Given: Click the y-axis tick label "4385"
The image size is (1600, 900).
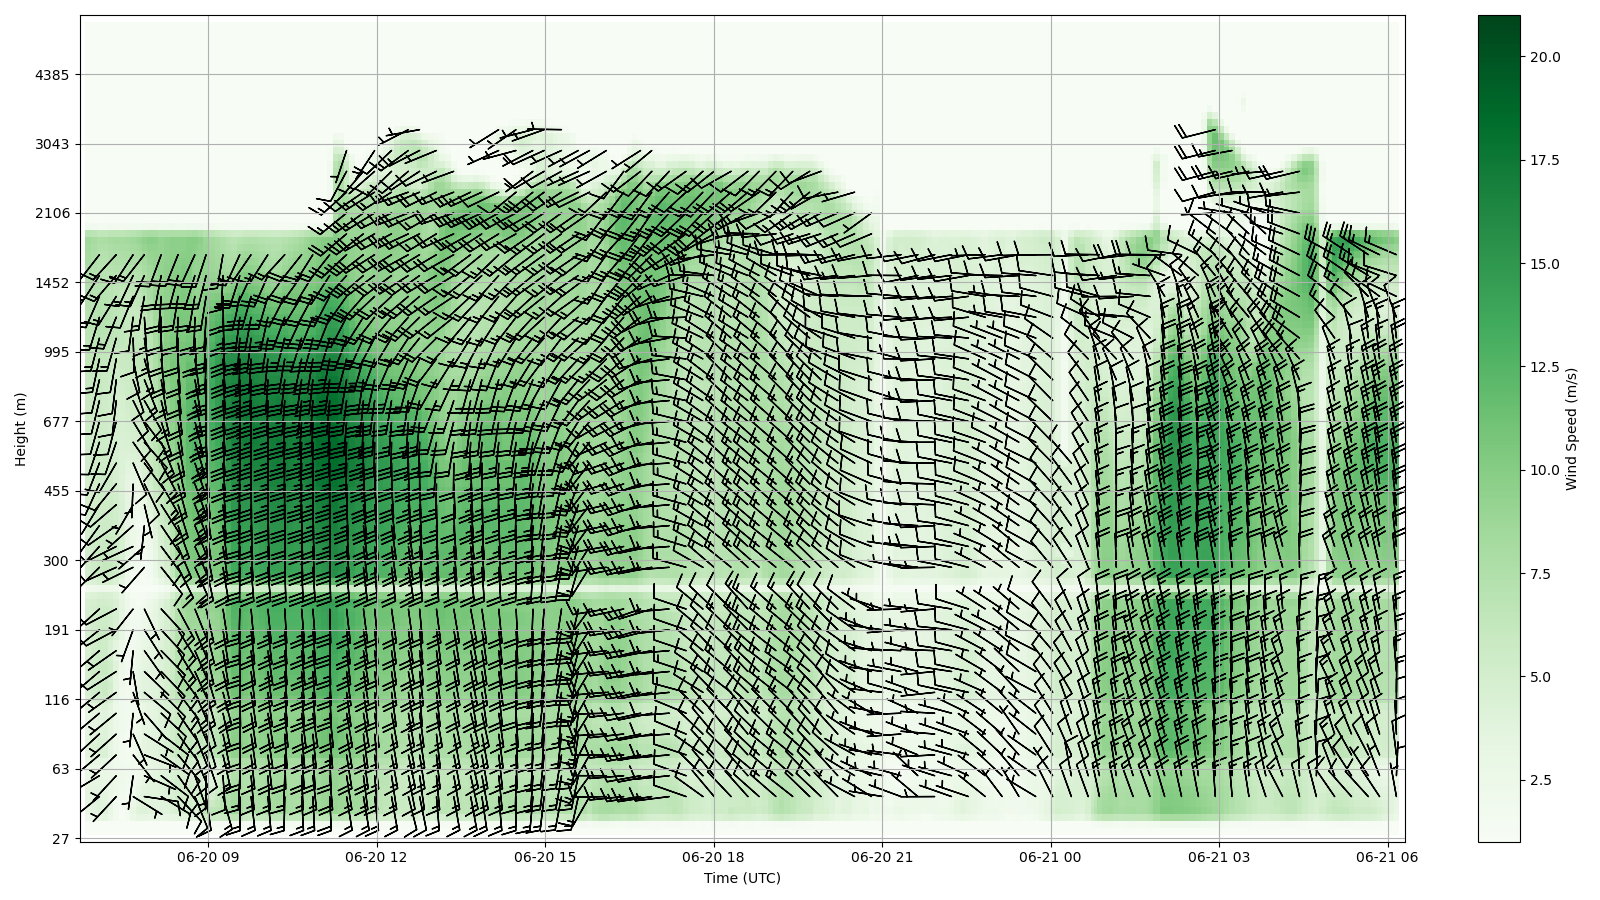Looking at the screenshot, I should coord(51,75).
